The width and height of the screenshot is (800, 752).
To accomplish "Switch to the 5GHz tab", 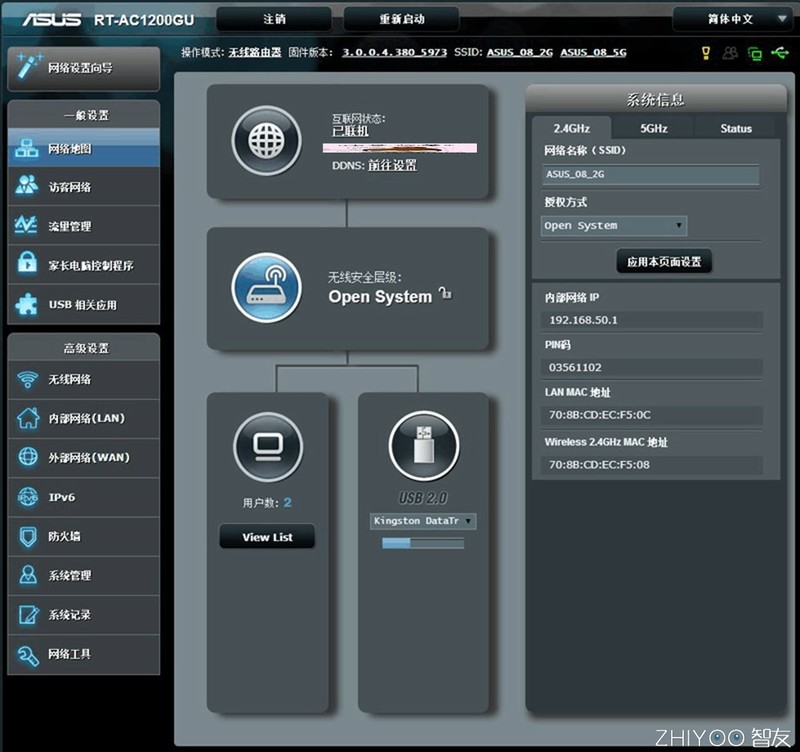I will click(654, 128).
